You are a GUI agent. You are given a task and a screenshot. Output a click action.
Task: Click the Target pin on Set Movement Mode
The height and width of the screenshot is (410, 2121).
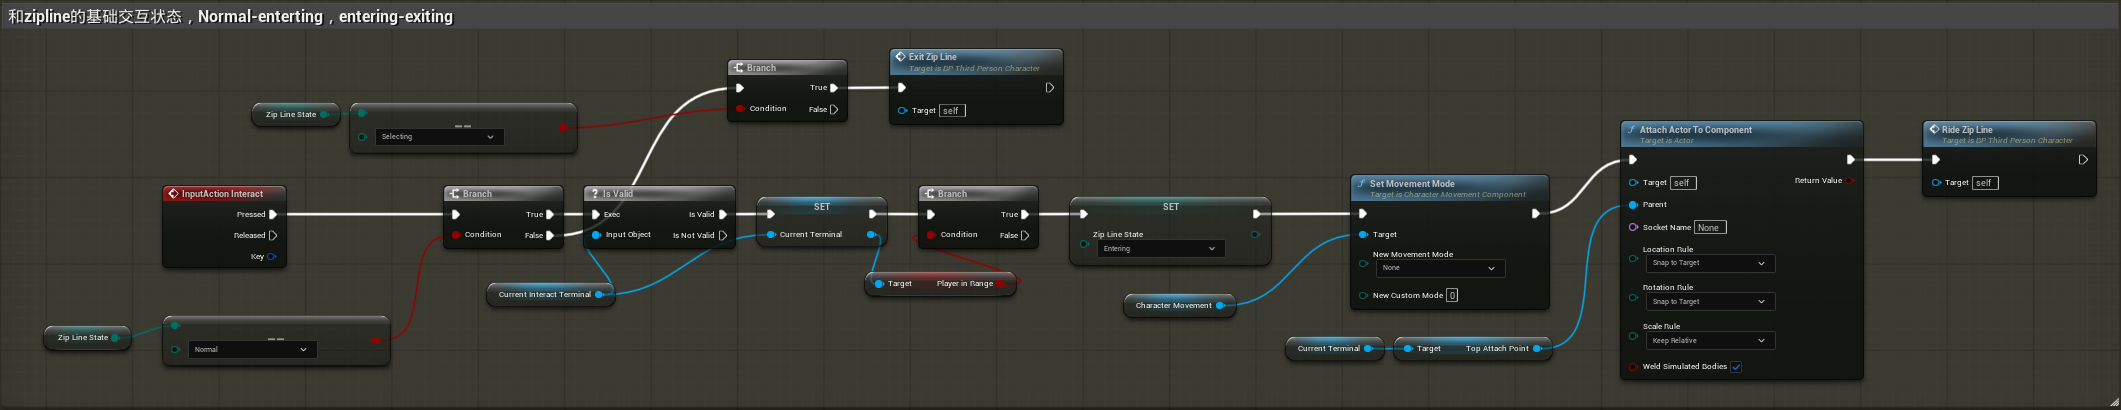[x=1363, y=234]
